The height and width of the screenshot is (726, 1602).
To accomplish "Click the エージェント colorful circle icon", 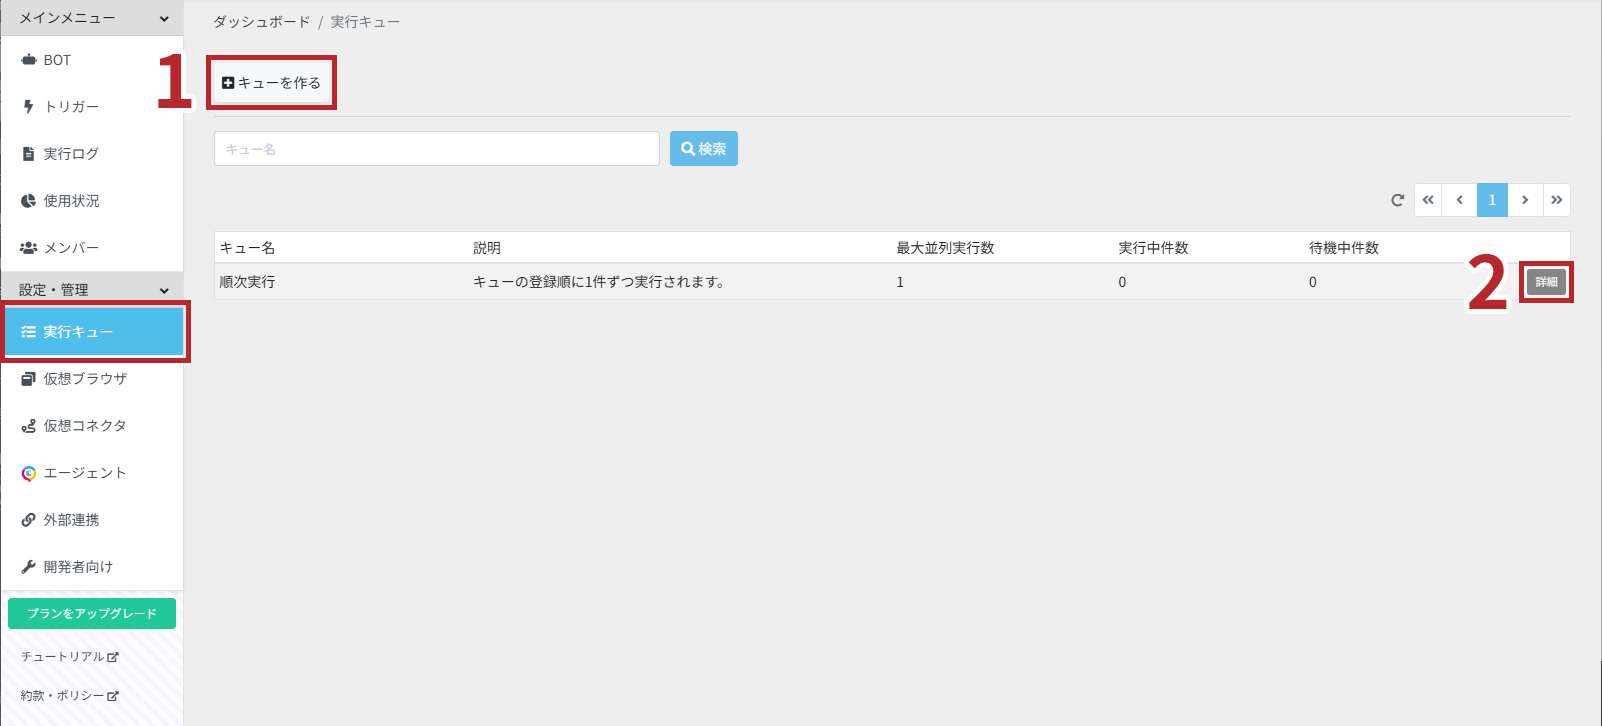I will coord(29,473).
